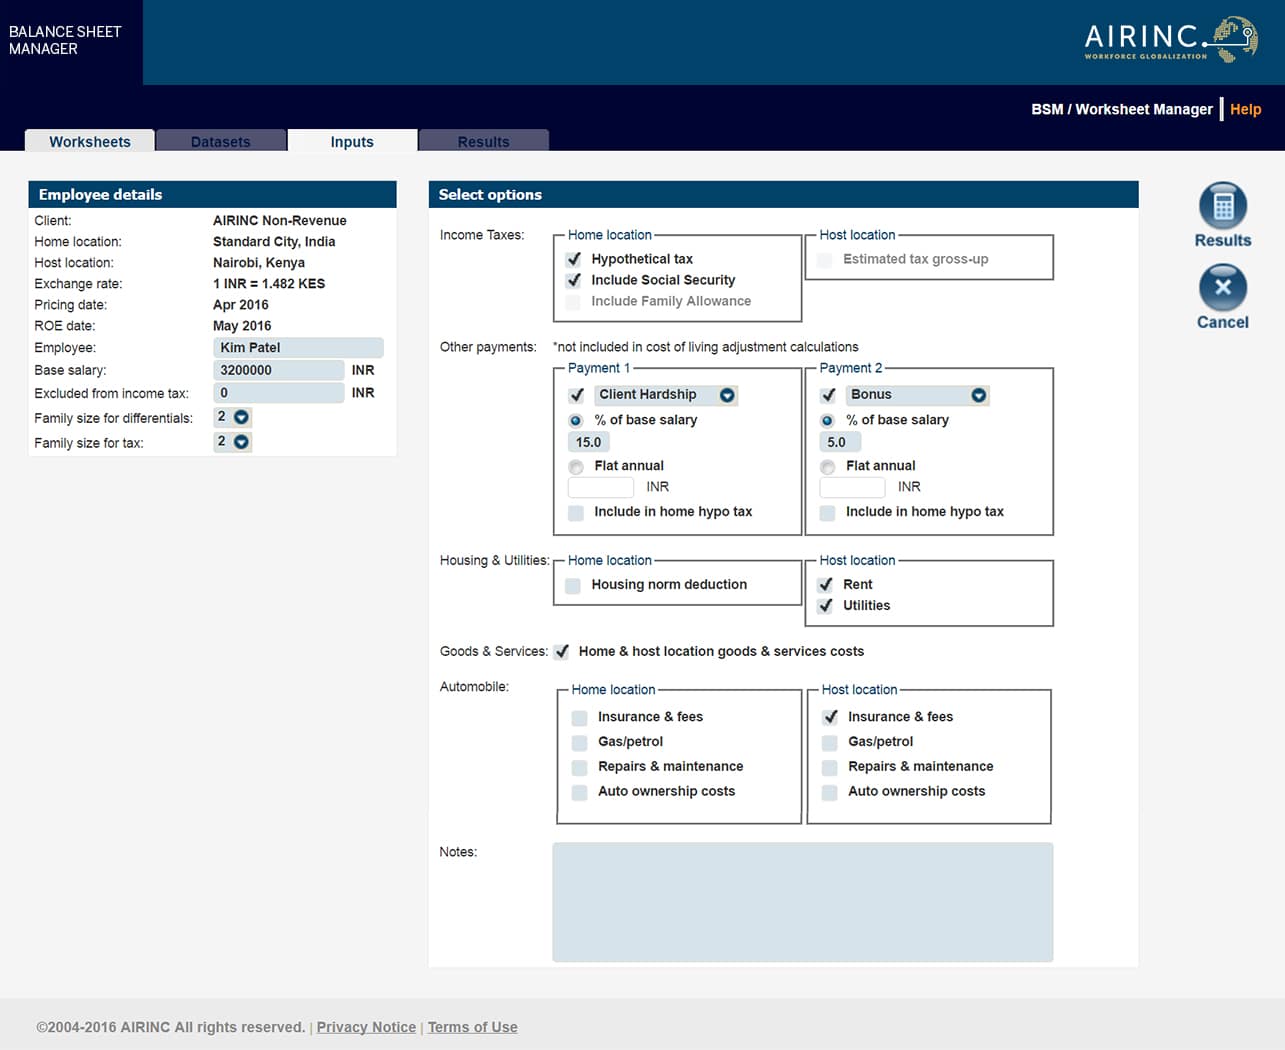Open the Results tab
1285x1050 pixels.
pos(483,141)
